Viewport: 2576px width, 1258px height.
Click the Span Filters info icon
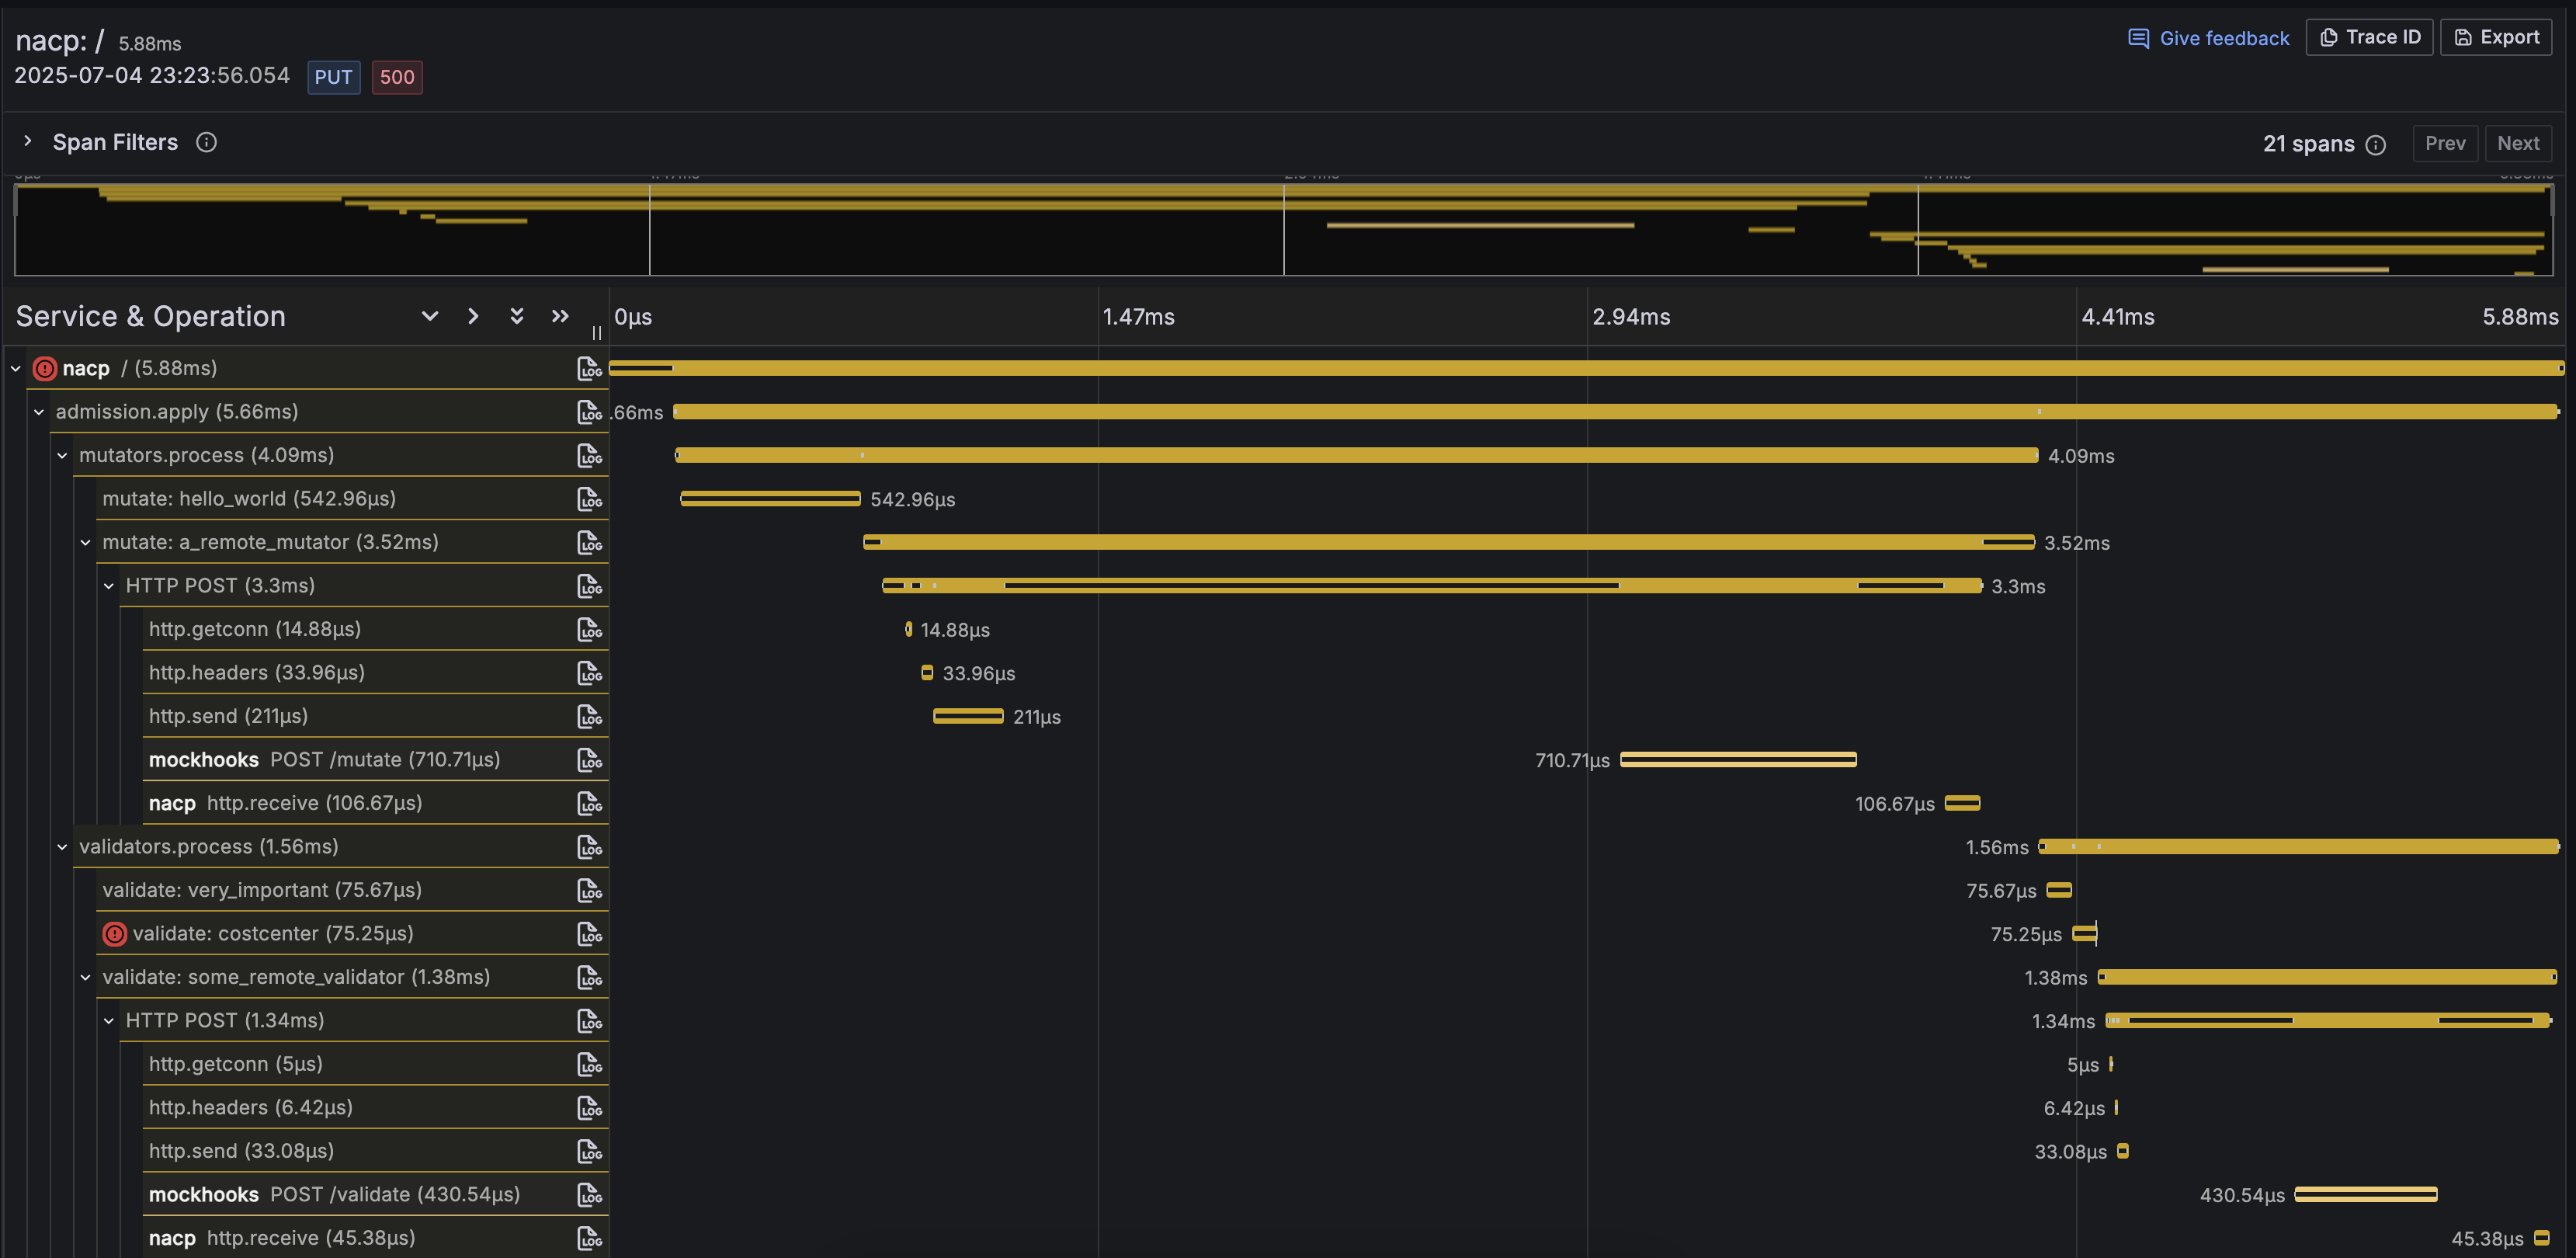206,142
